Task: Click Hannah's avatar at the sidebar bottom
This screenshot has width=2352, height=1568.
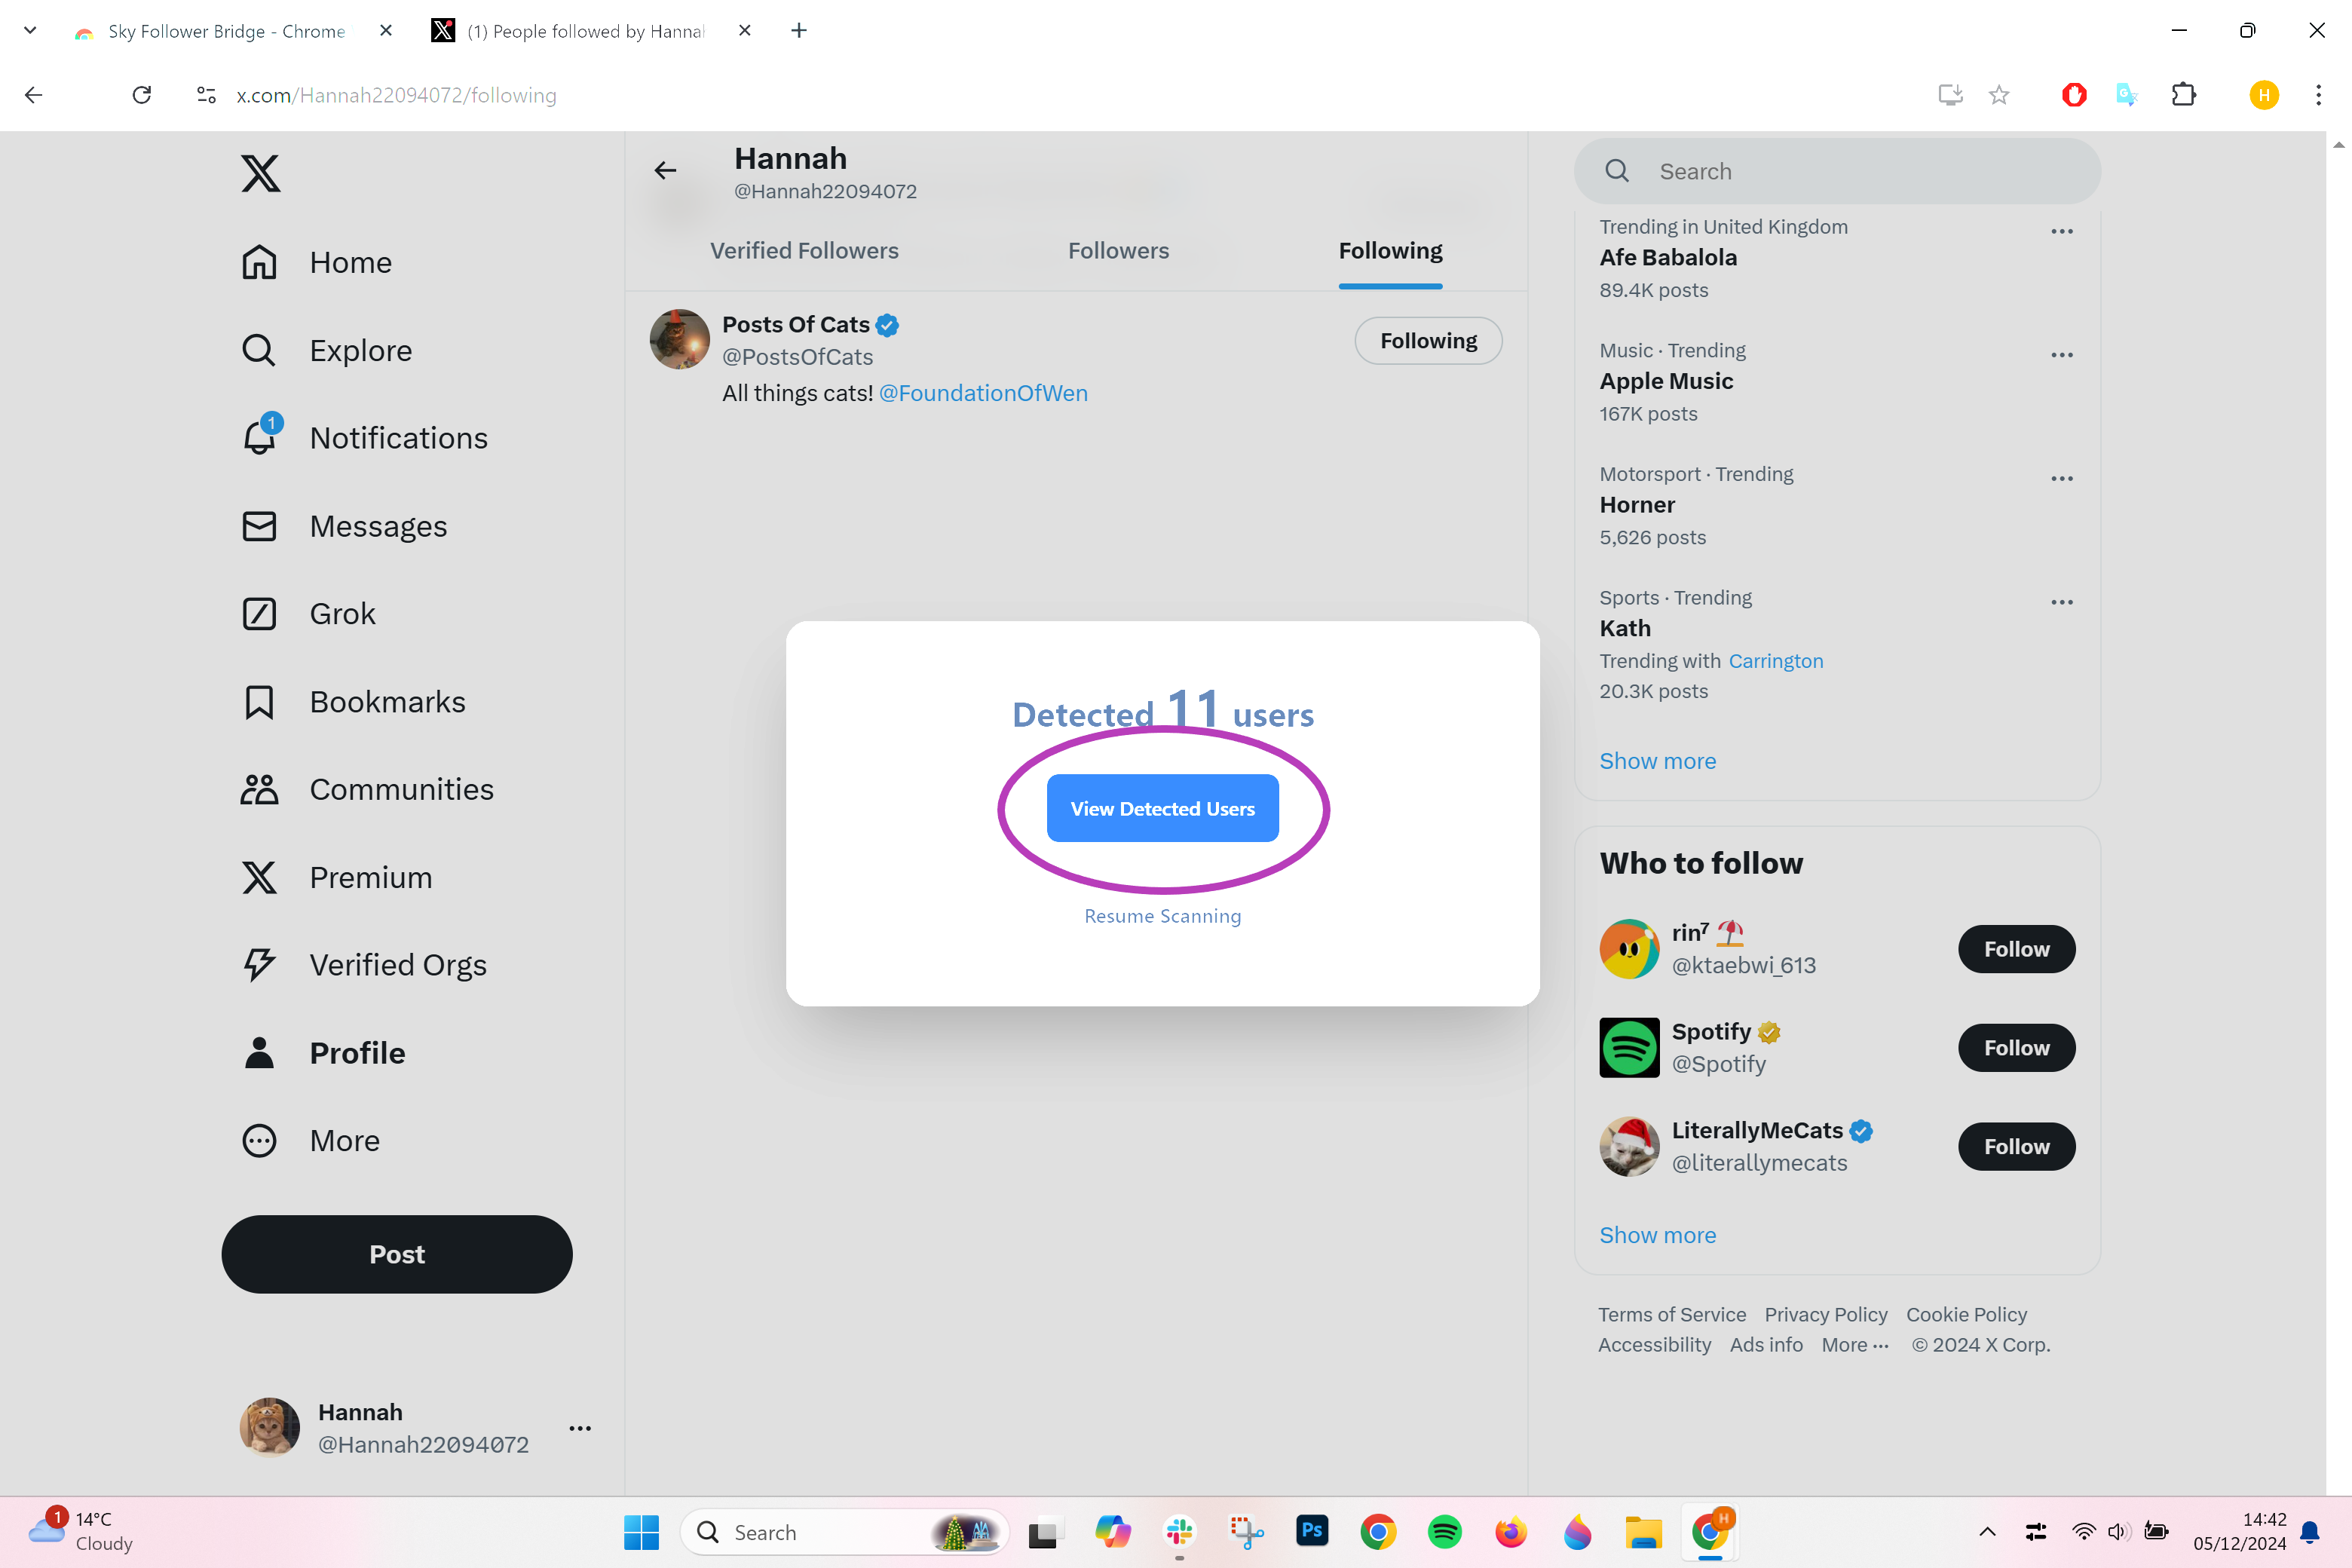Action: point(270,1427)
